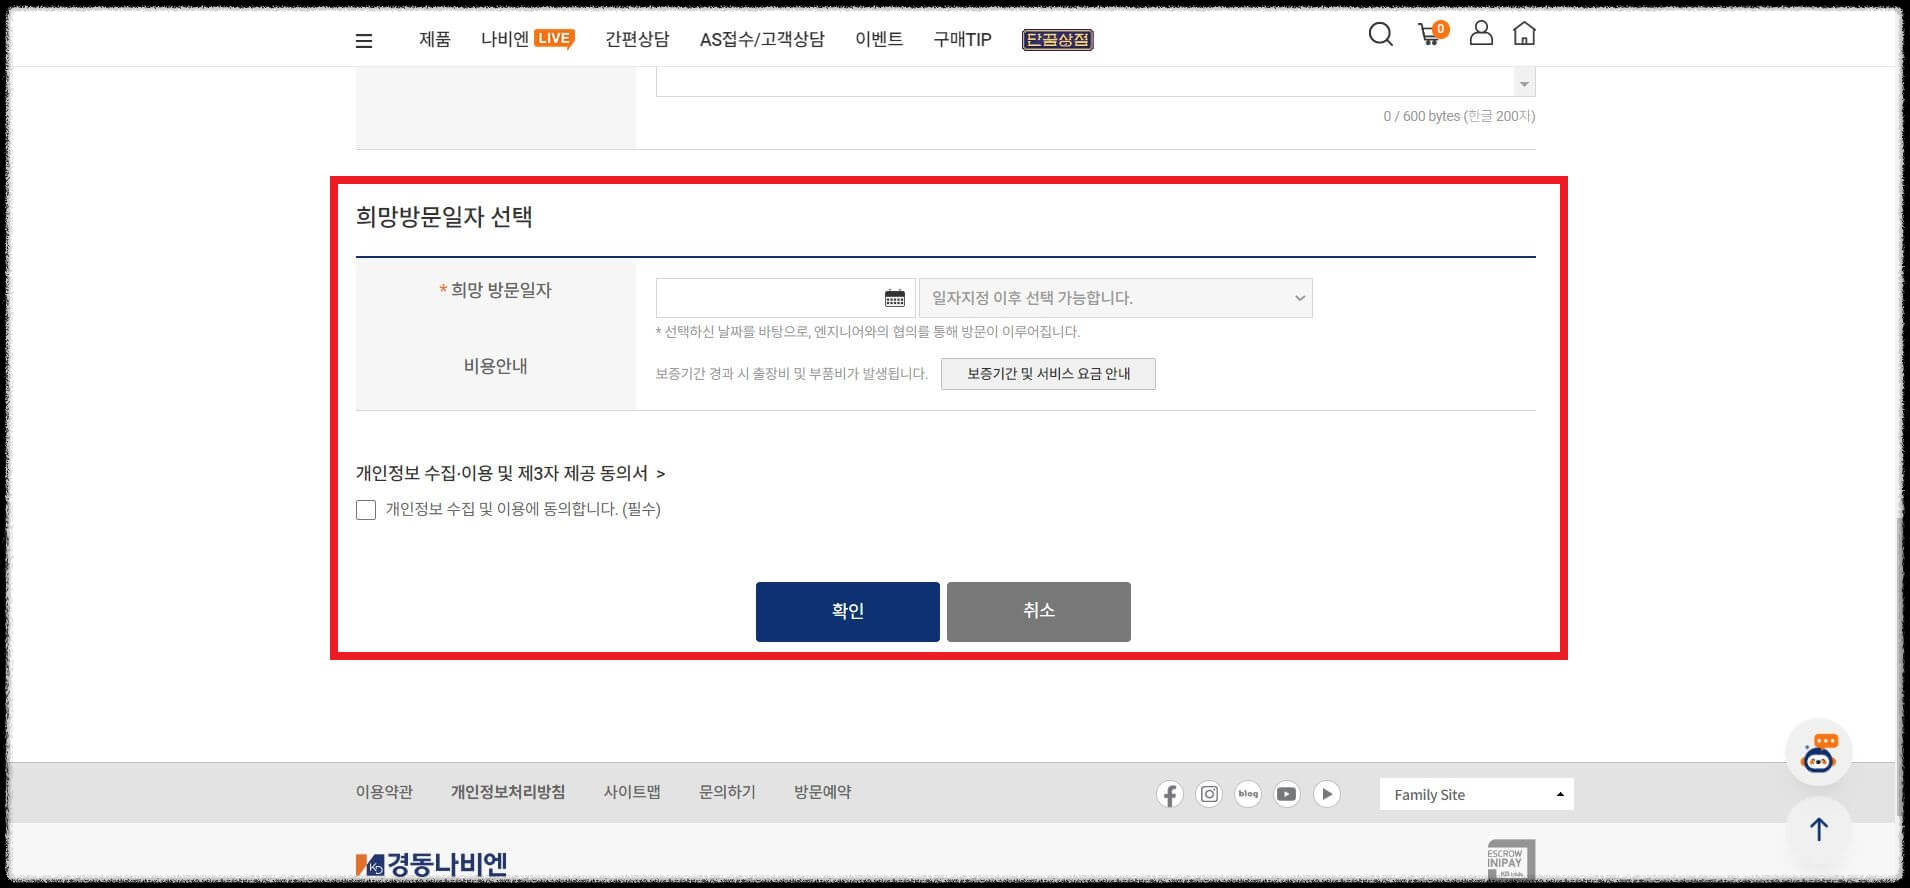Check the 개인정보 수집 및 이용 동의 checkbox
The image size is (1910, 888).
tap(366, 510)
